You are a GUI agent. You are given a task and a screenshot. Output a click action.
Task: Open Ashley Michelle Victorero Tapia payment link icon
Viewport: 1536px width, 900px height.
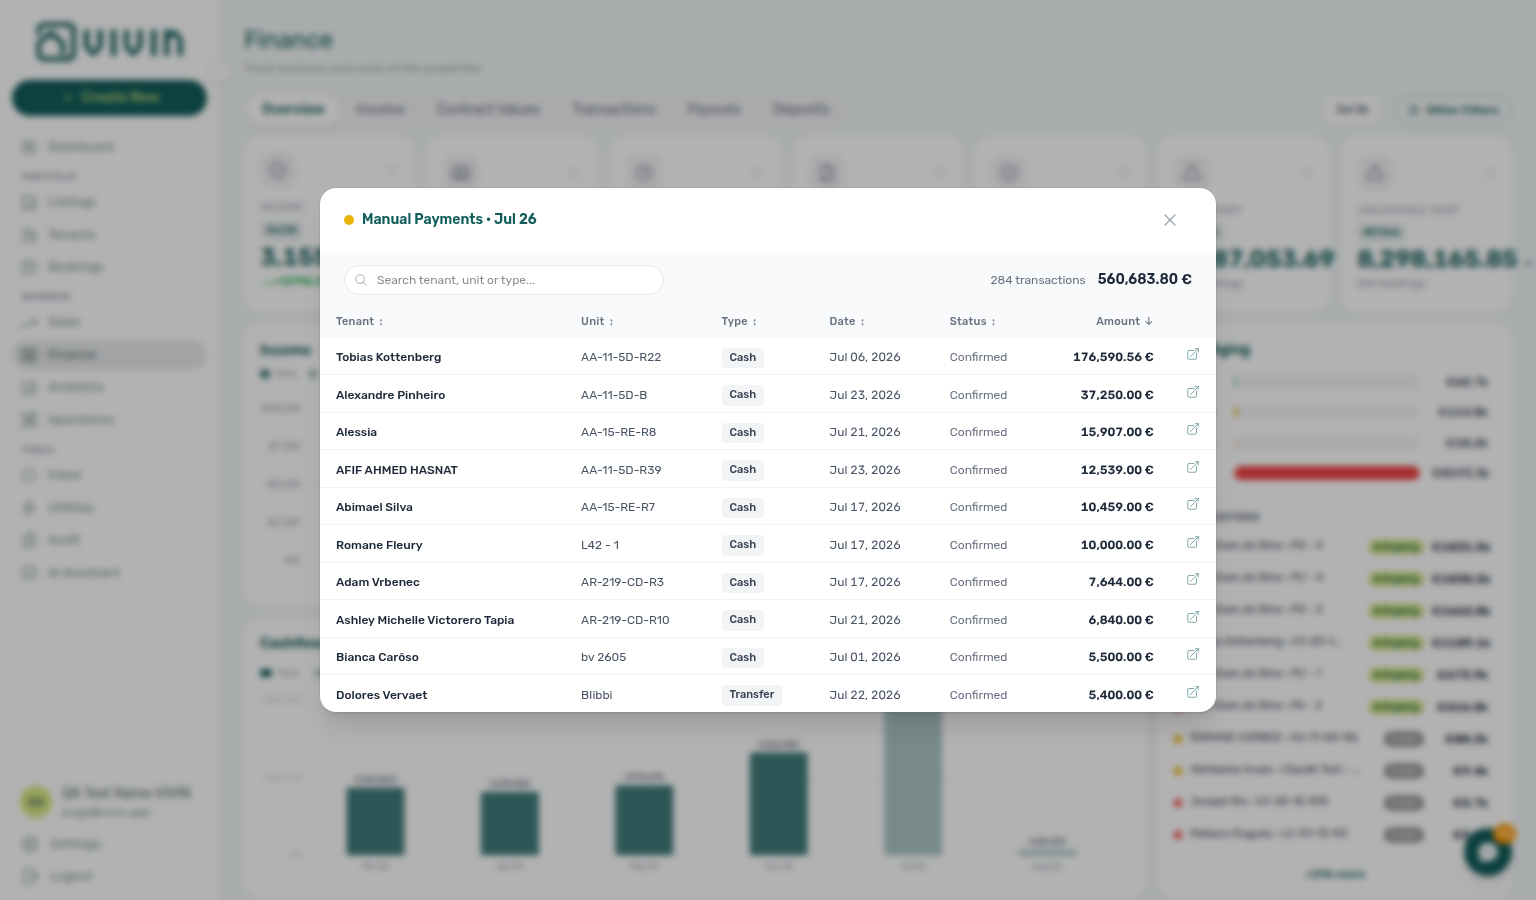coord(1192,618)
